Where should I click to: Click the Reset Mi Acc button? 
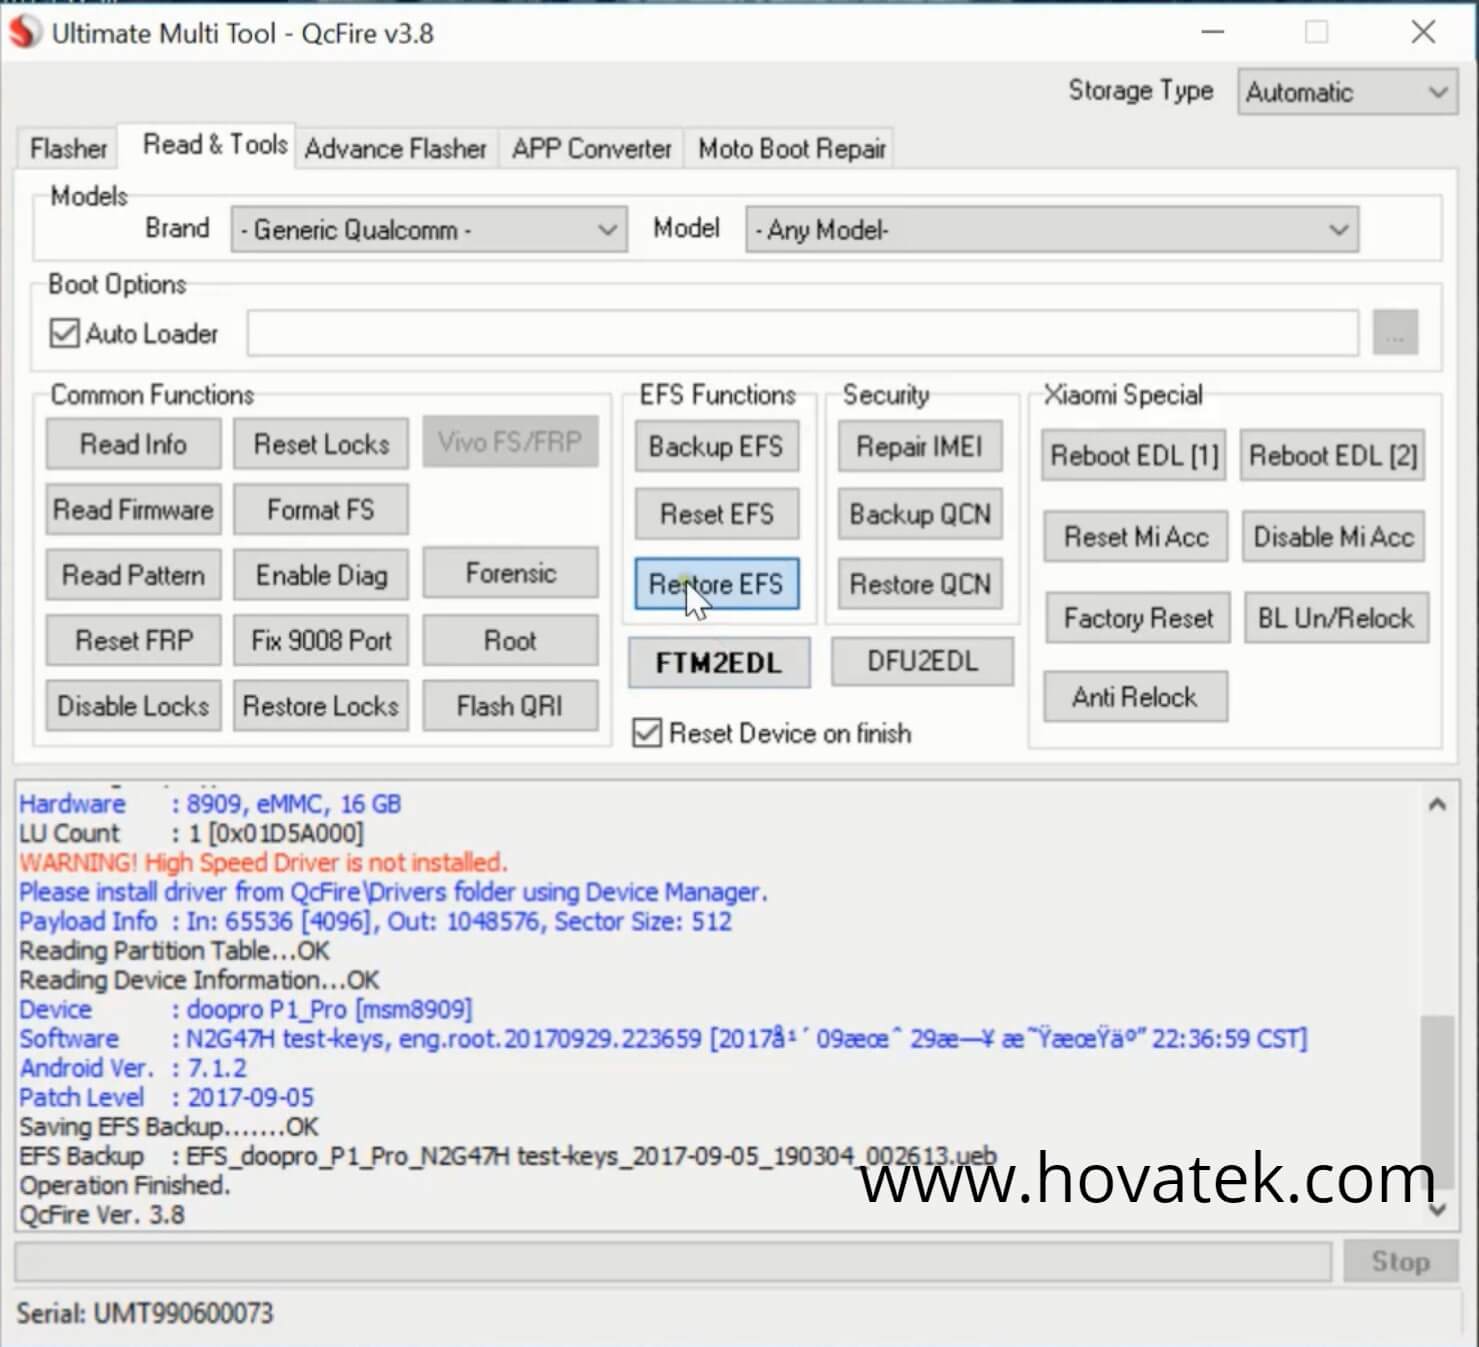(x=1136, y=537)
